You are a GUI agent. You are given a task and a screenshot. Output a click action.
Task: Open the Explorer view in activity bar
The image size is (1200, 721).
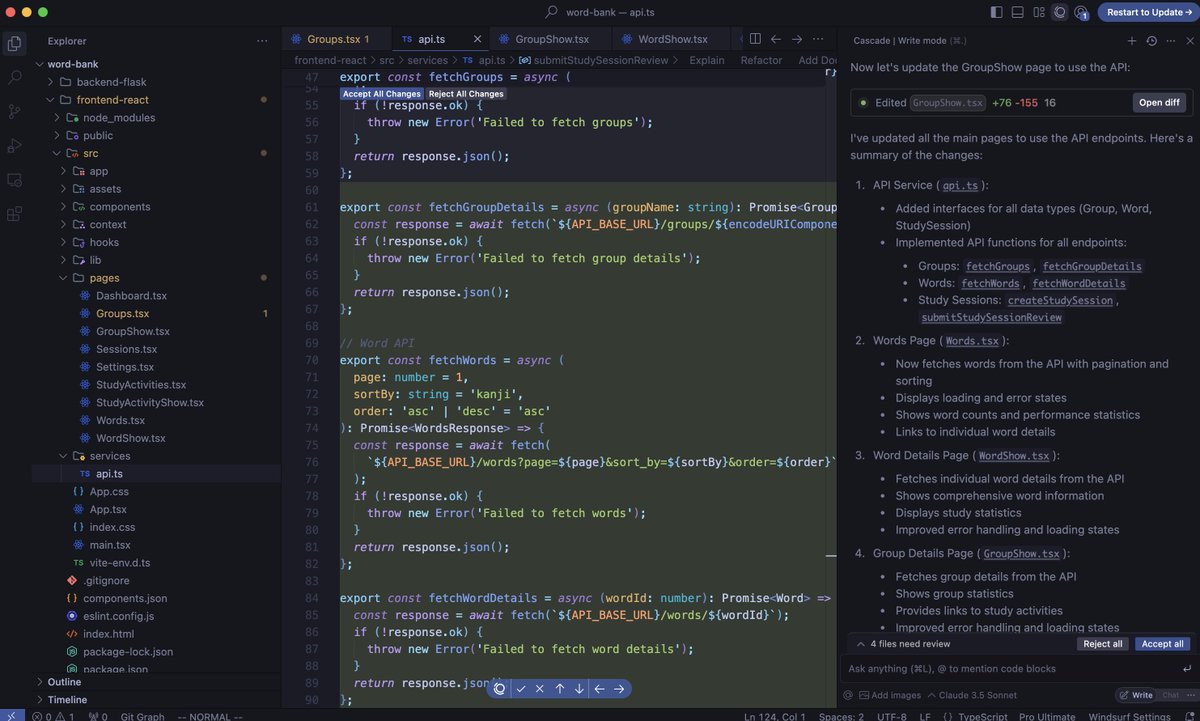tap(14, 44)
